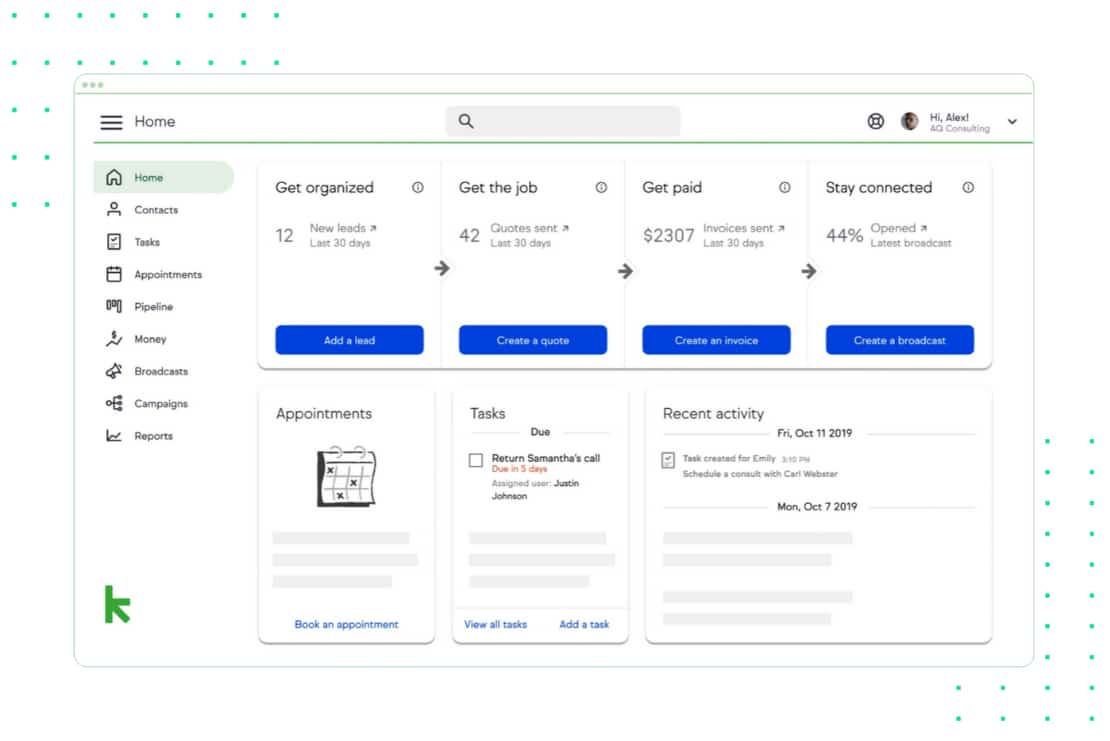
Task: Click the help lifebuoy icon
Action: point(876,122)
